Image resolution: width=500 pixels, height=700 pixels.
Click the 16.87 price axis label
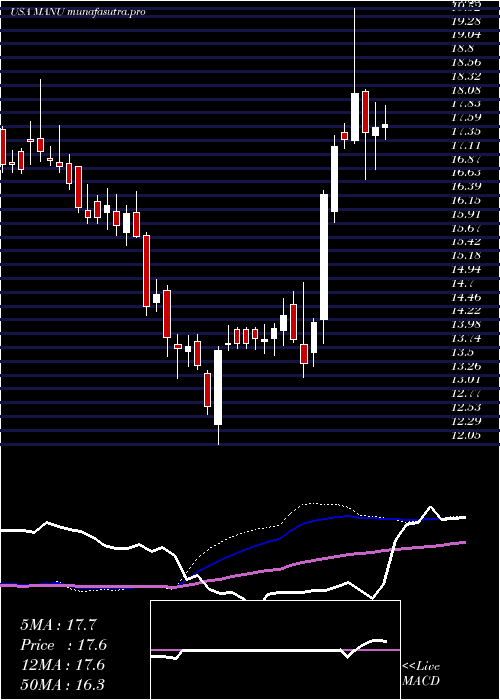pyautogui.click(x=467, y=159)
